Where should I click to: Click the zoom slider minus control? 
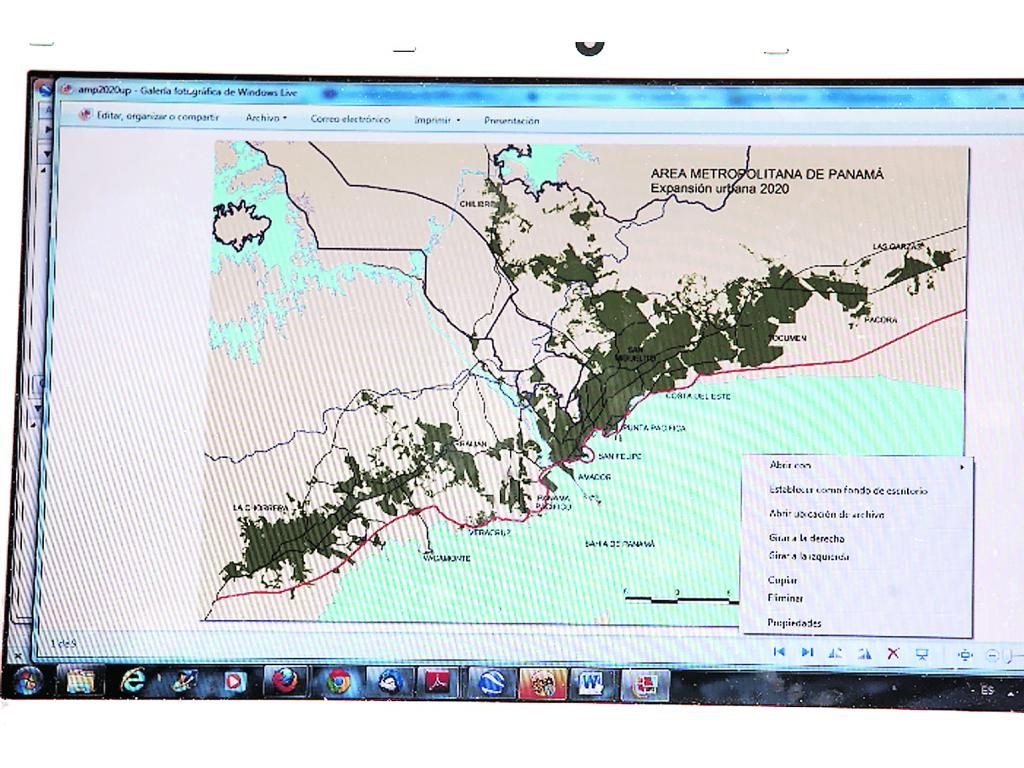[x=992, y=655]
